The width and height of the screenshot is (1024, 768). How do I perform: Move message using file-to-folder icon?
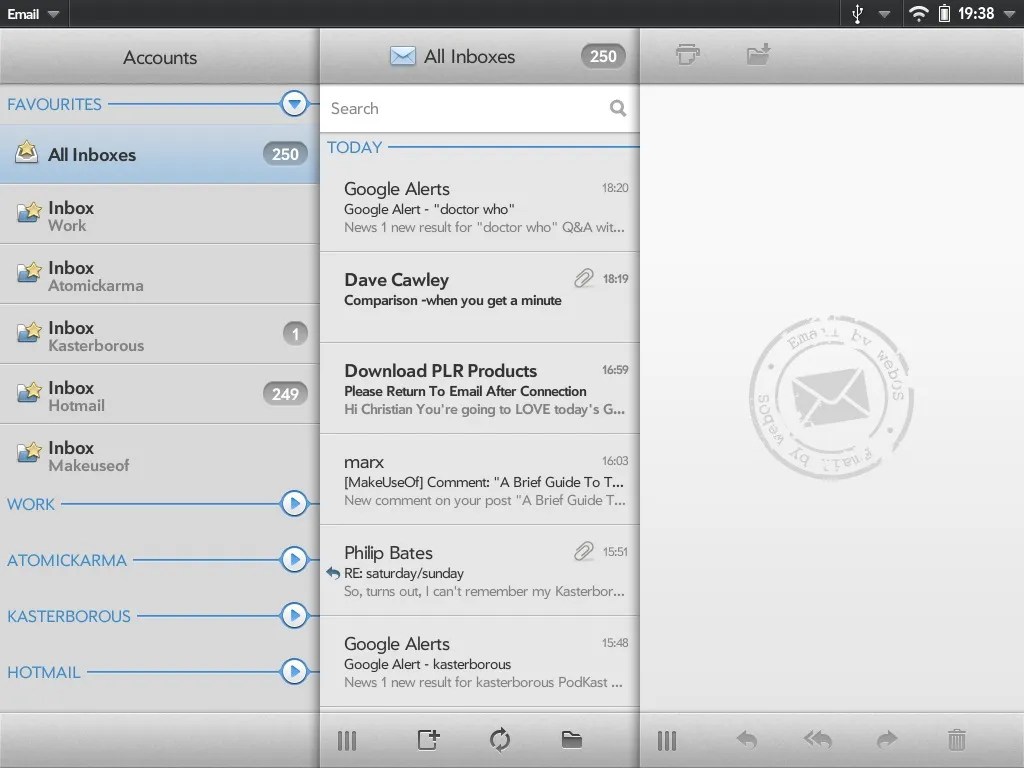(x=757, y=56)
